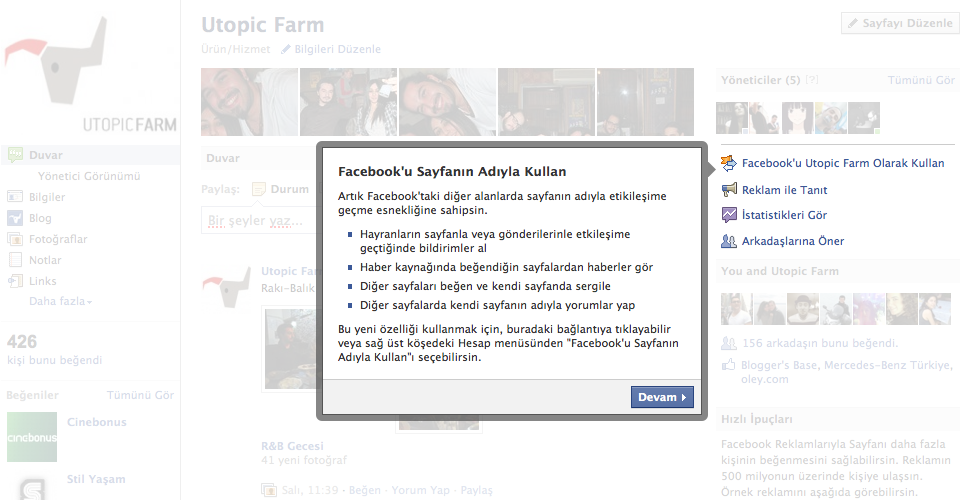This screenshot has width=980, height=500.
Task: Click the Sayfayı Düzenle button
Action: point(900,23)
